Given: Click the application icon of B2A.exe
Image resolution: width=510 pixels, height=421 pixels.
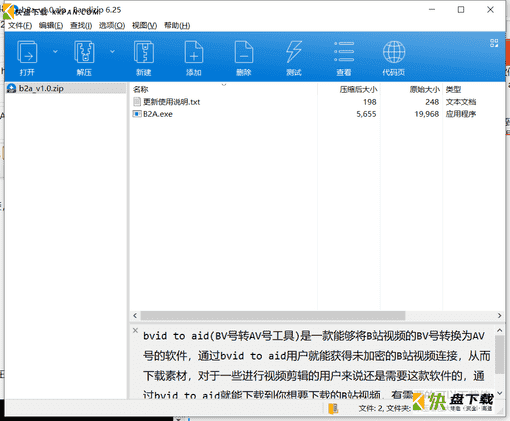Looking at the screenshot, I should [137, 114].
